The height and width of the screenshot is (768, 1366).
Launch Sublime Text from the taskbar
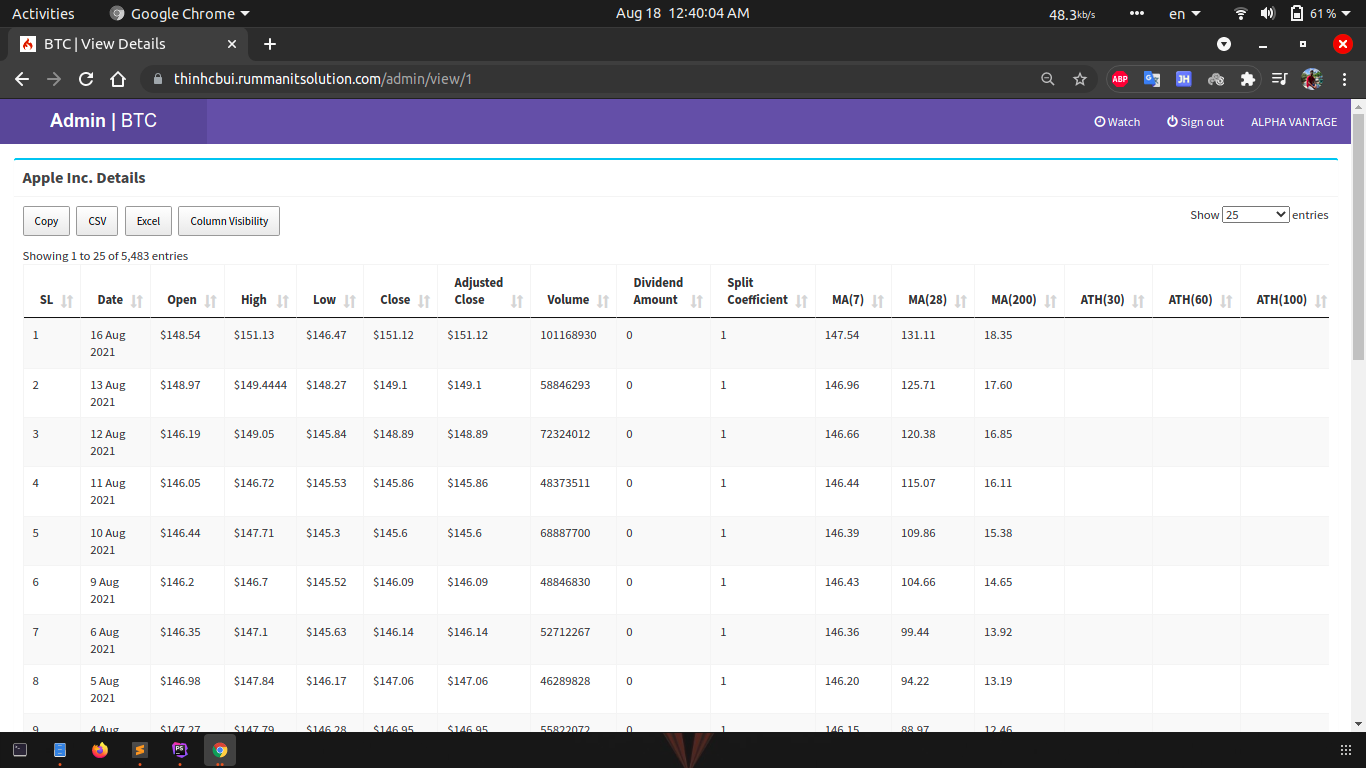click(x=140, y=750)
